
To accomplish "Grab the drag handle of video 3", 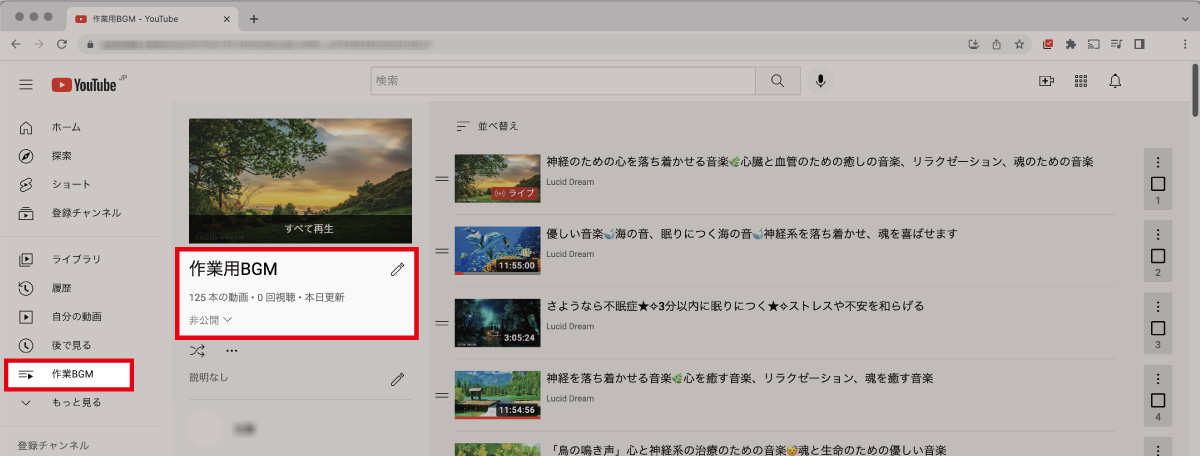I will (x=442, y=324).
